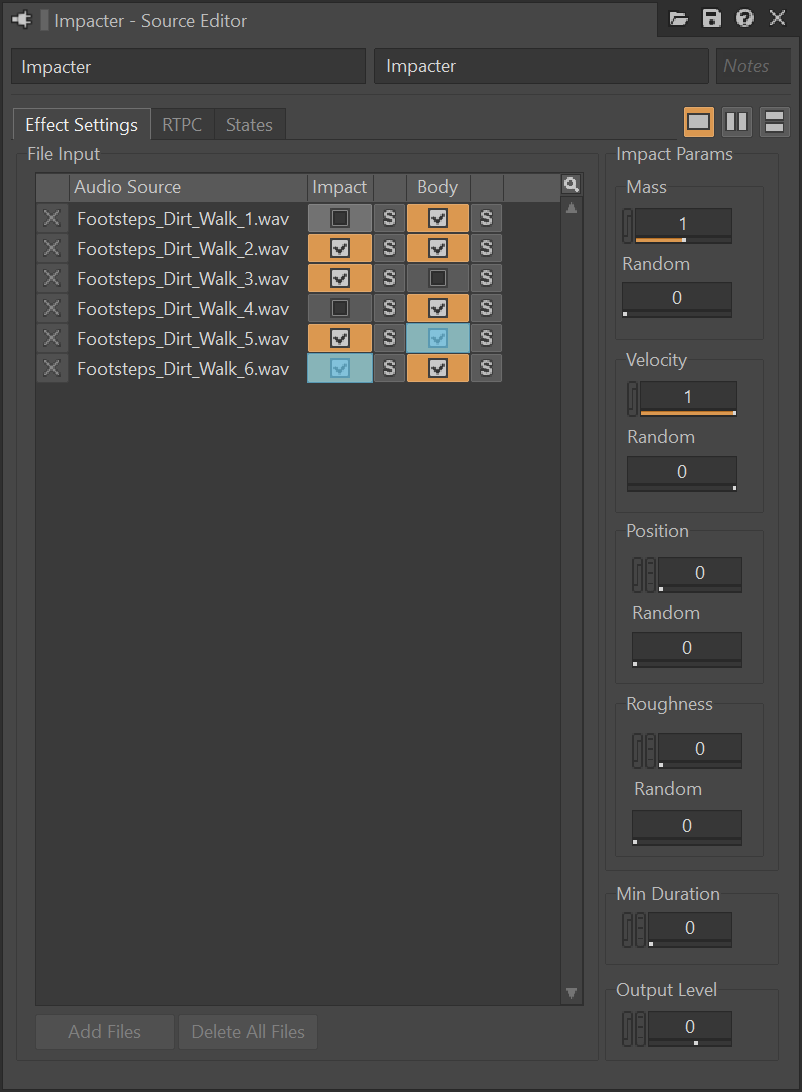Select single panel layout view icon

click(698, 123)
